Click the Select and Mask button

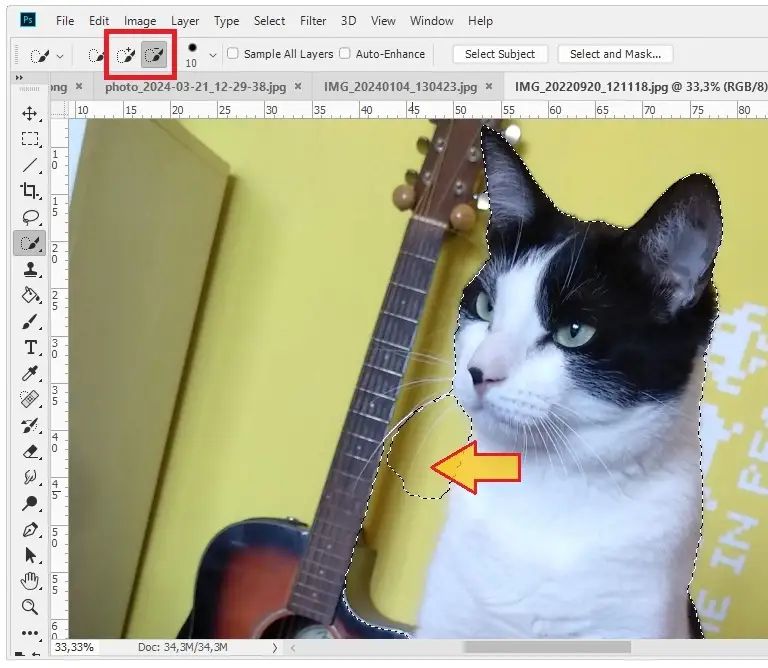[615, 54]
